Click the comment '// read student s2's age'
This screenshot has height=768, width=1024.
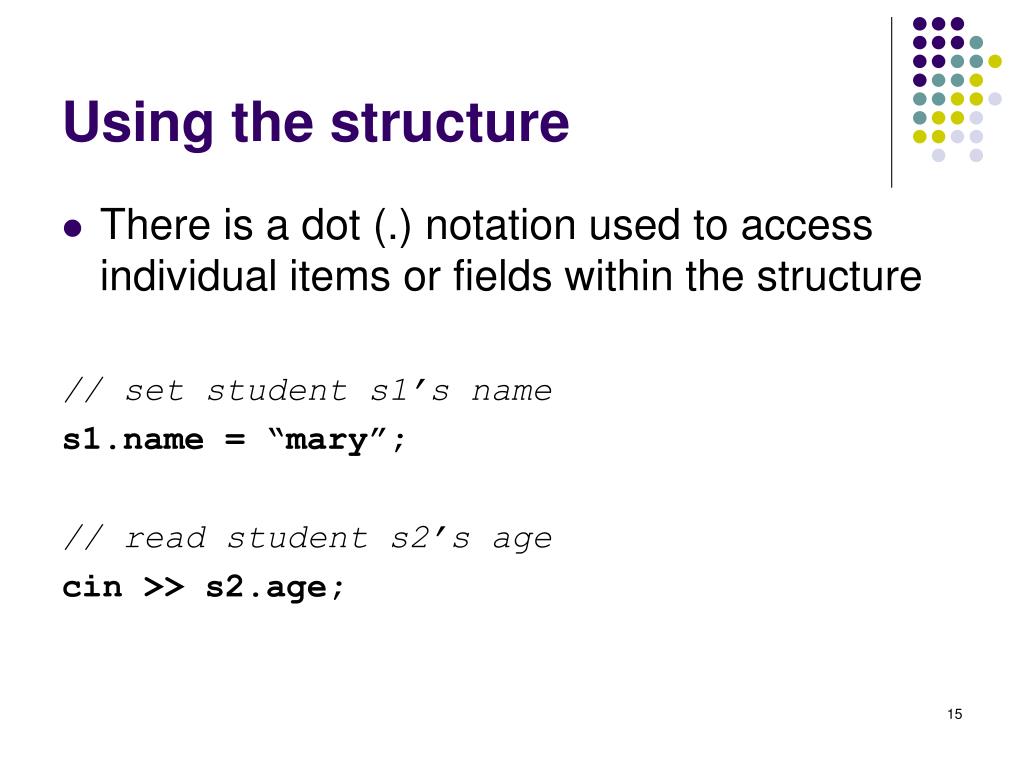pos(308,539)
